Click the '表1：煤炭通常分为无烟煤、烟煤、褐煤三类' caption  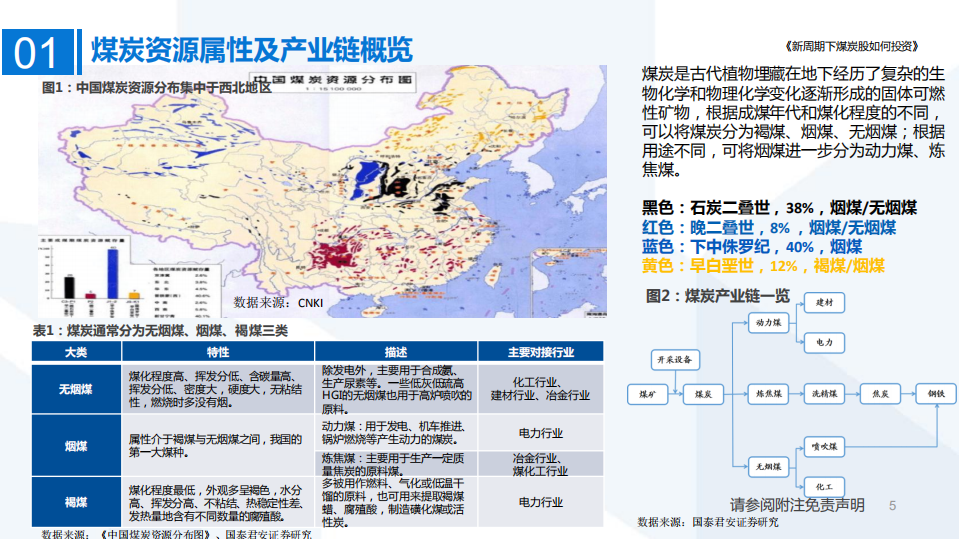click(160, 331)
